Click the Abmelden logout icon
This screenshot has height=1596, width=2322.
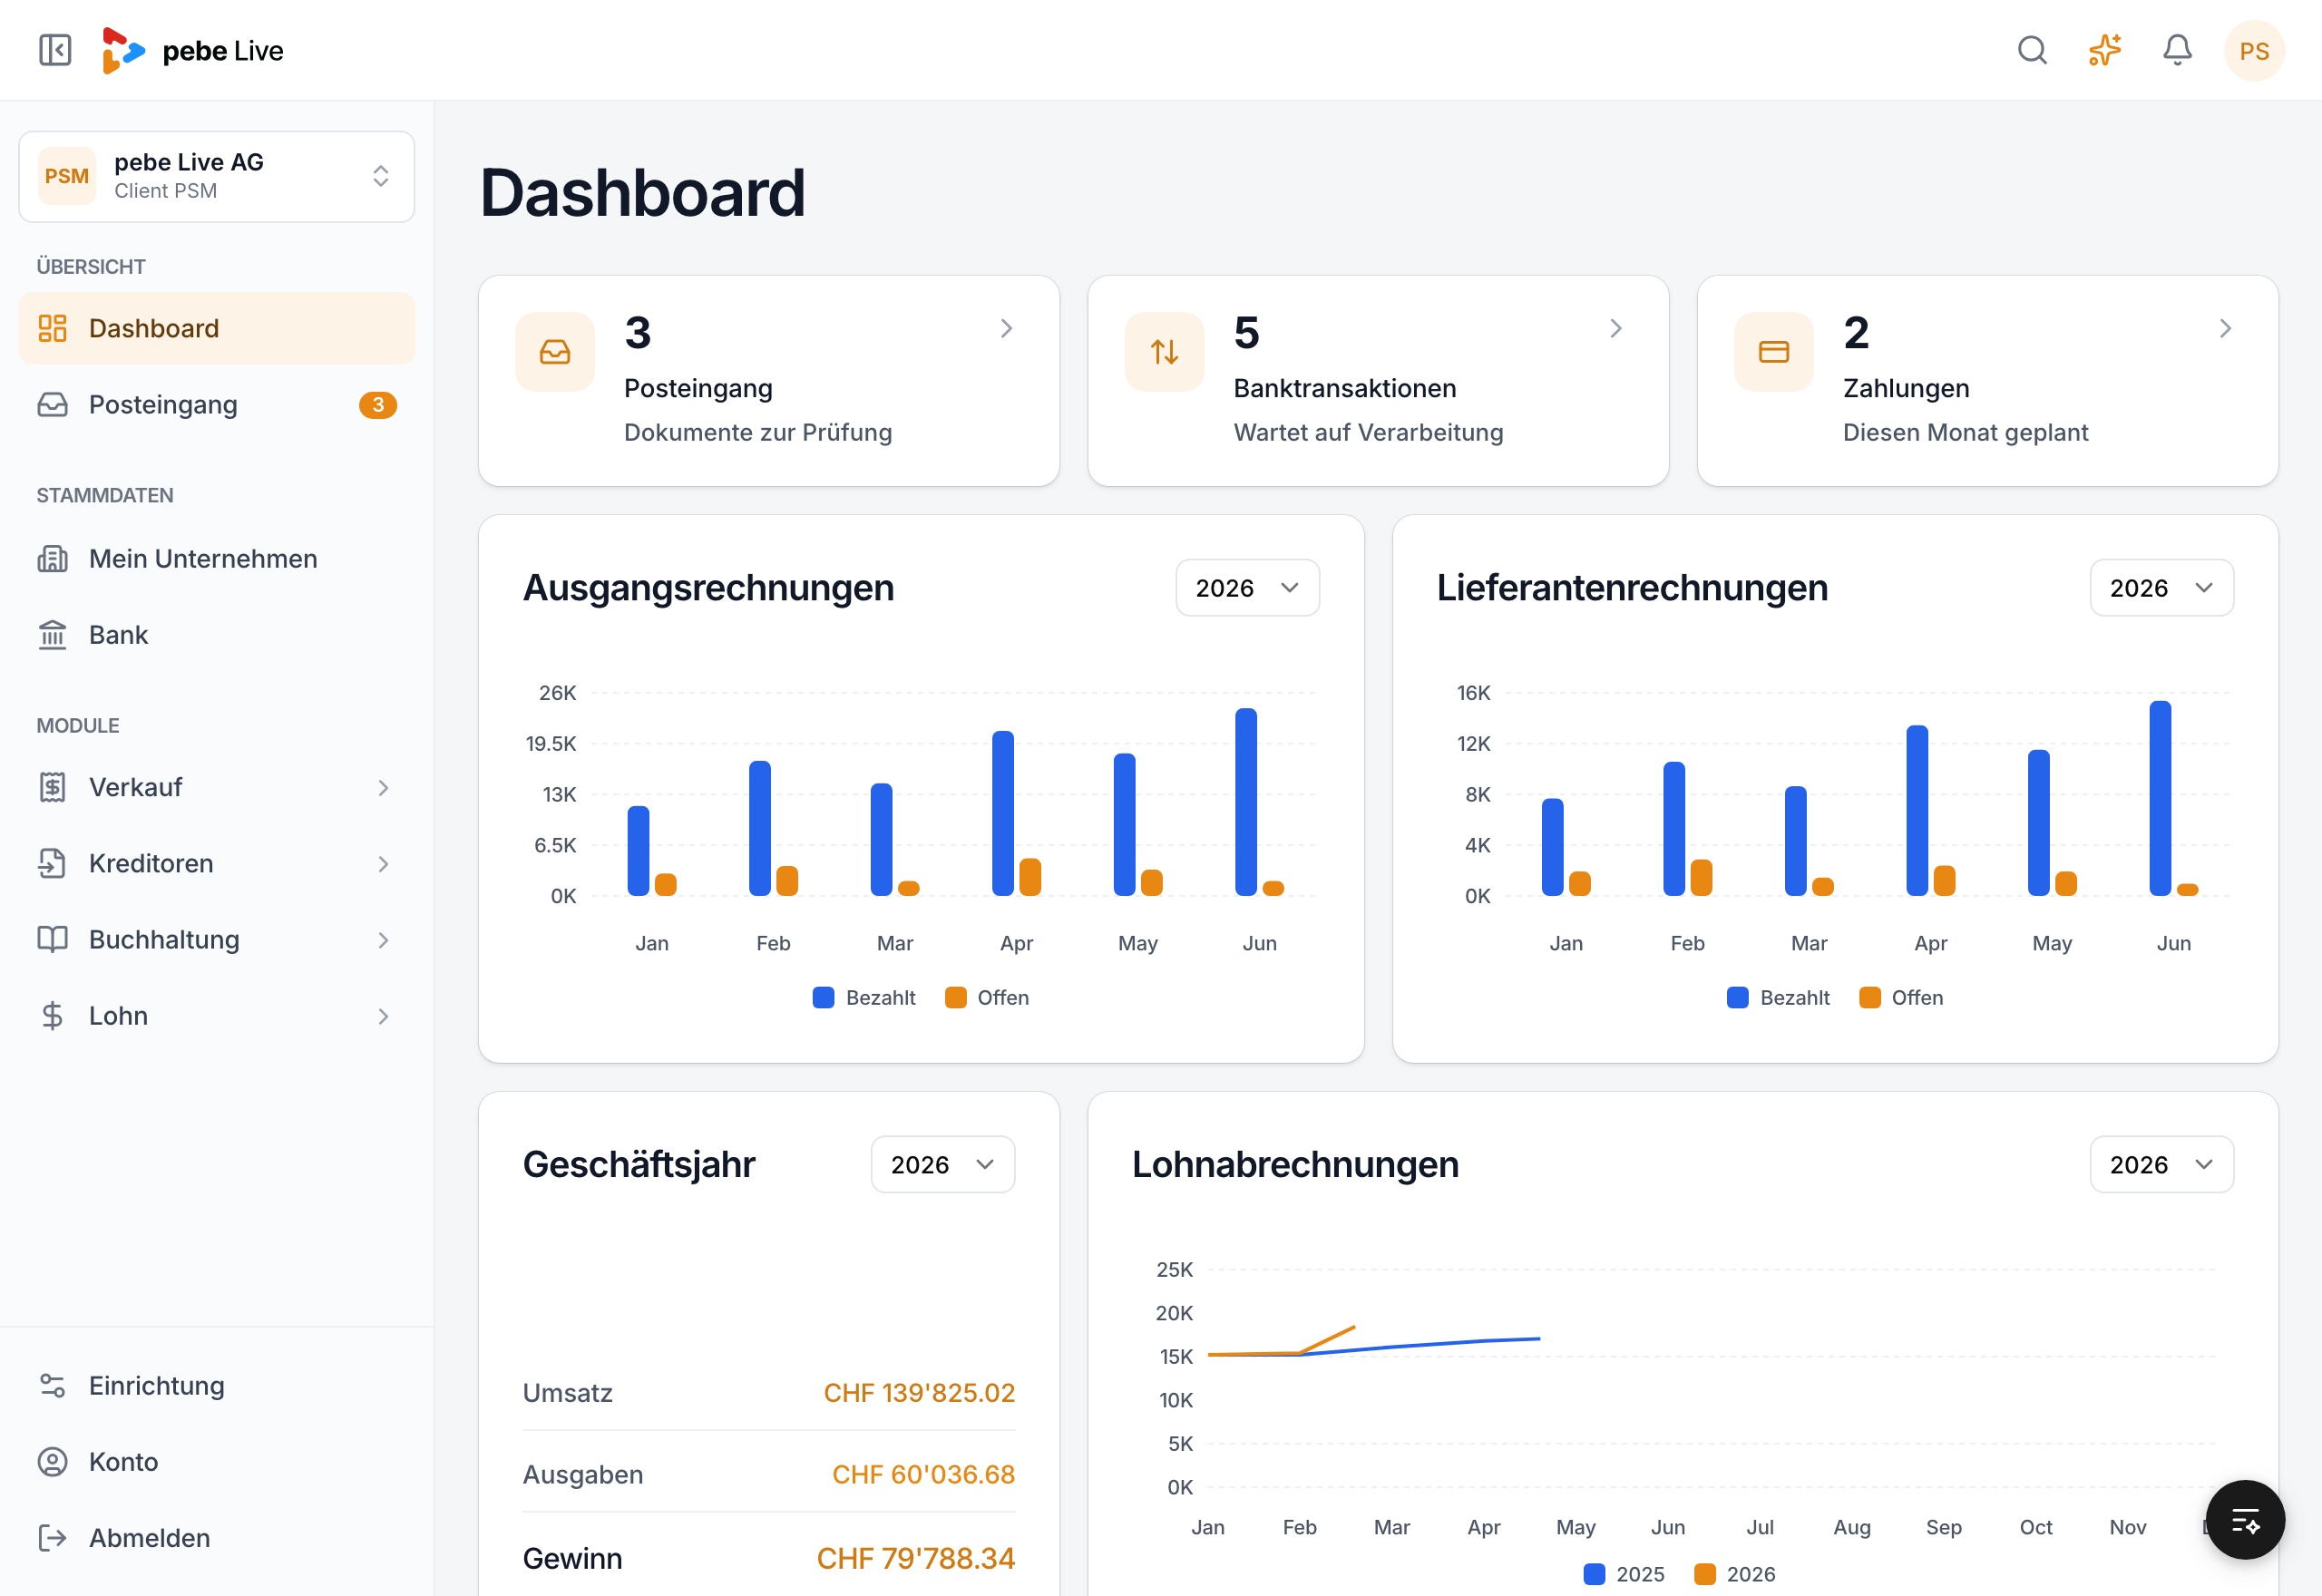[x=52, y=1537]
